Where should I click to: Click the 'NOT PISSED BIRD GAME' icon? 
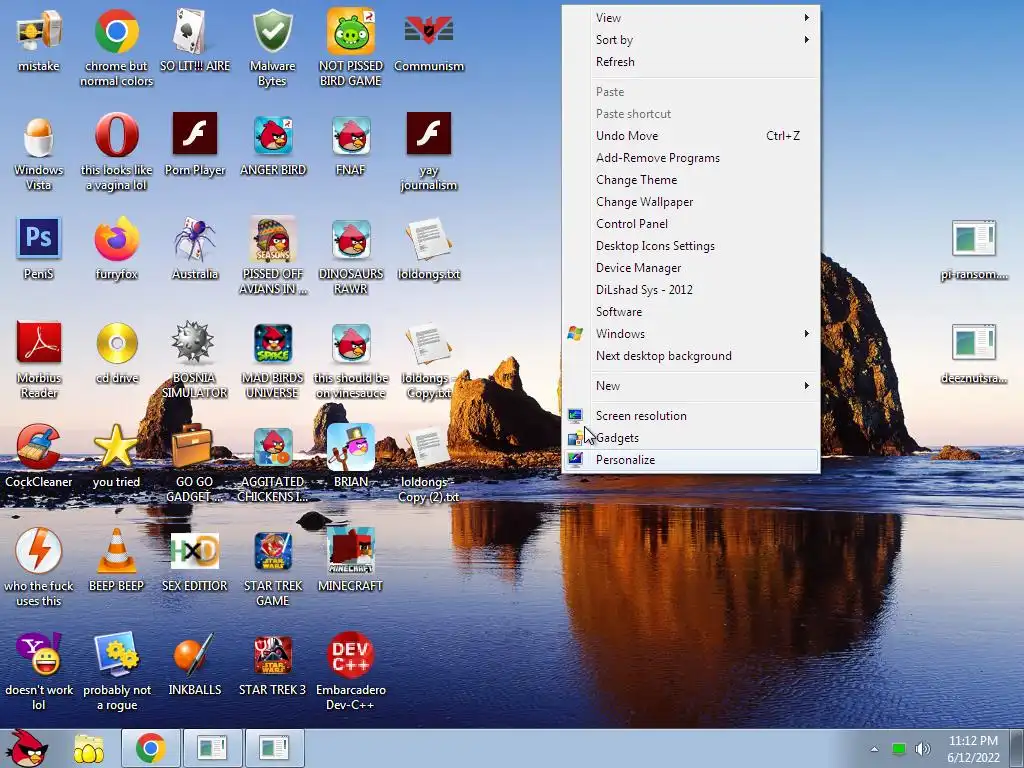pos(351,47)
